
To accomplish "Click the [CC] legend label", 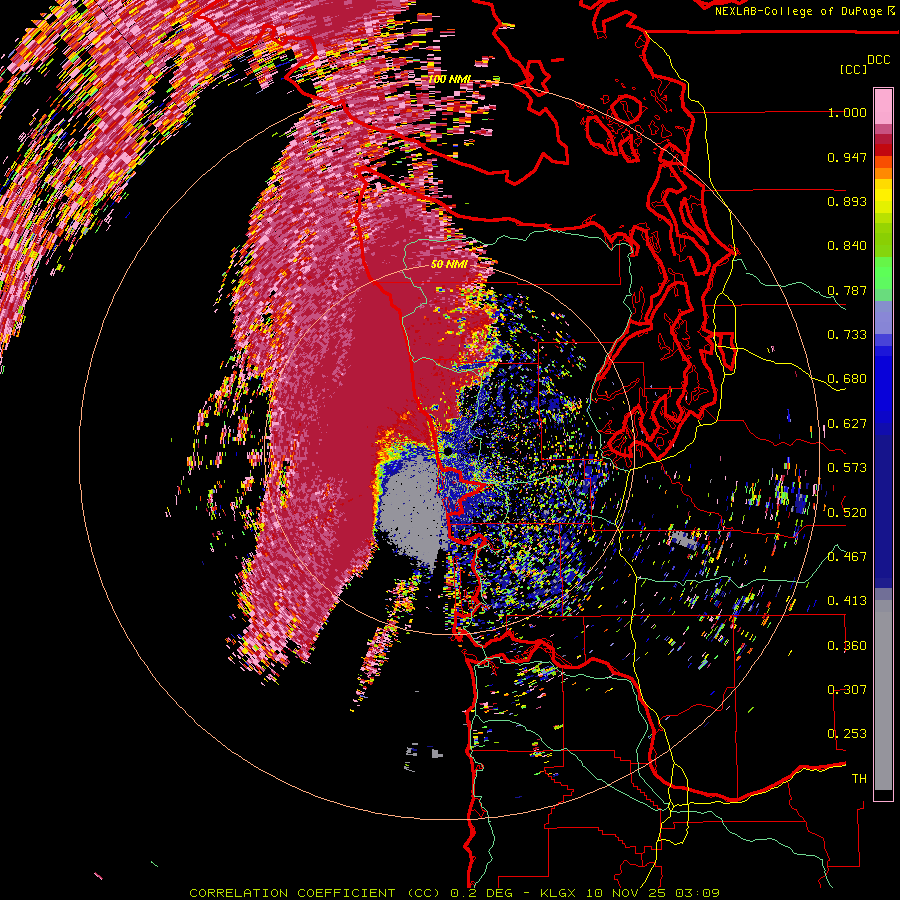I will point(853,69).
